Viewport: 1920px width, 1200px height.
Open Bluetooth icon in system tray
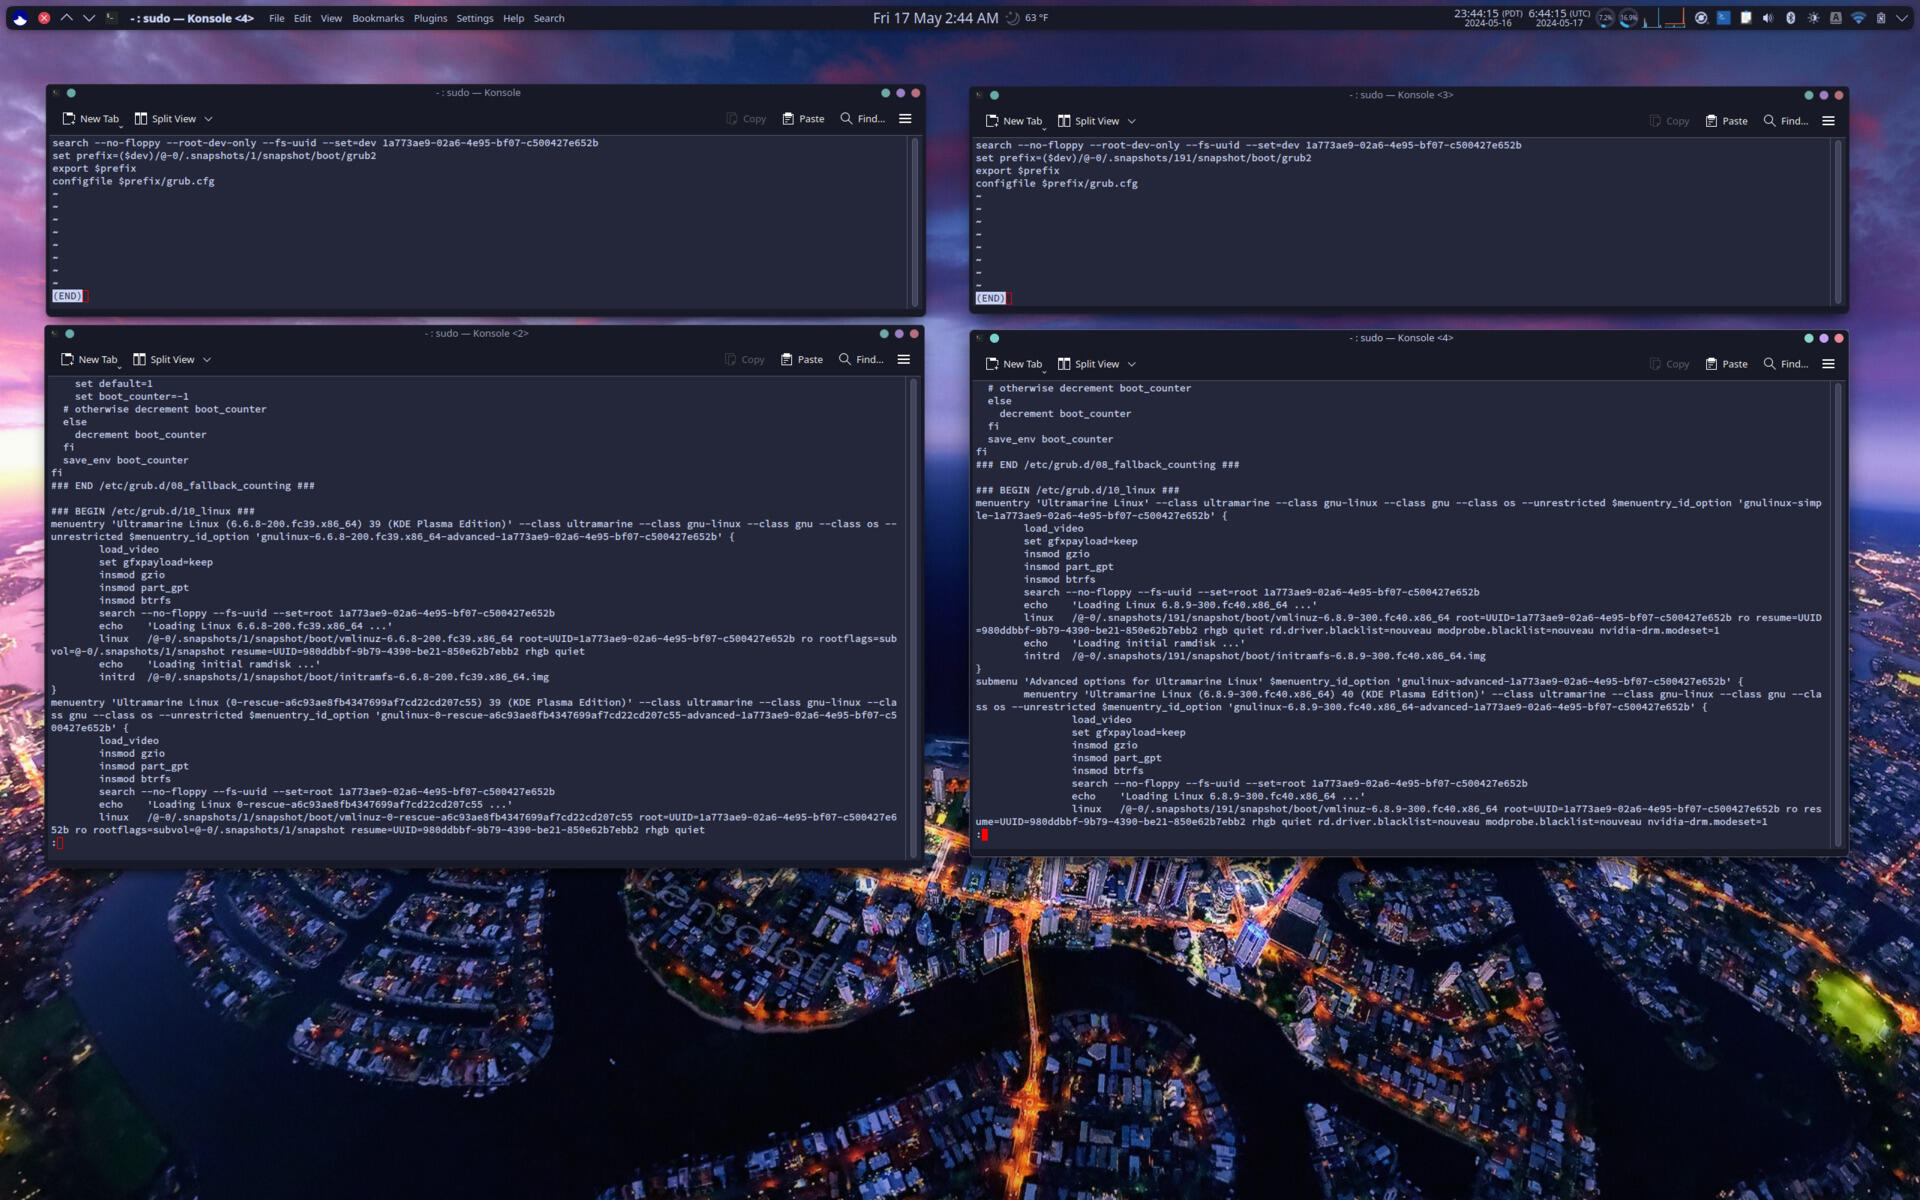pos(1791,18)
